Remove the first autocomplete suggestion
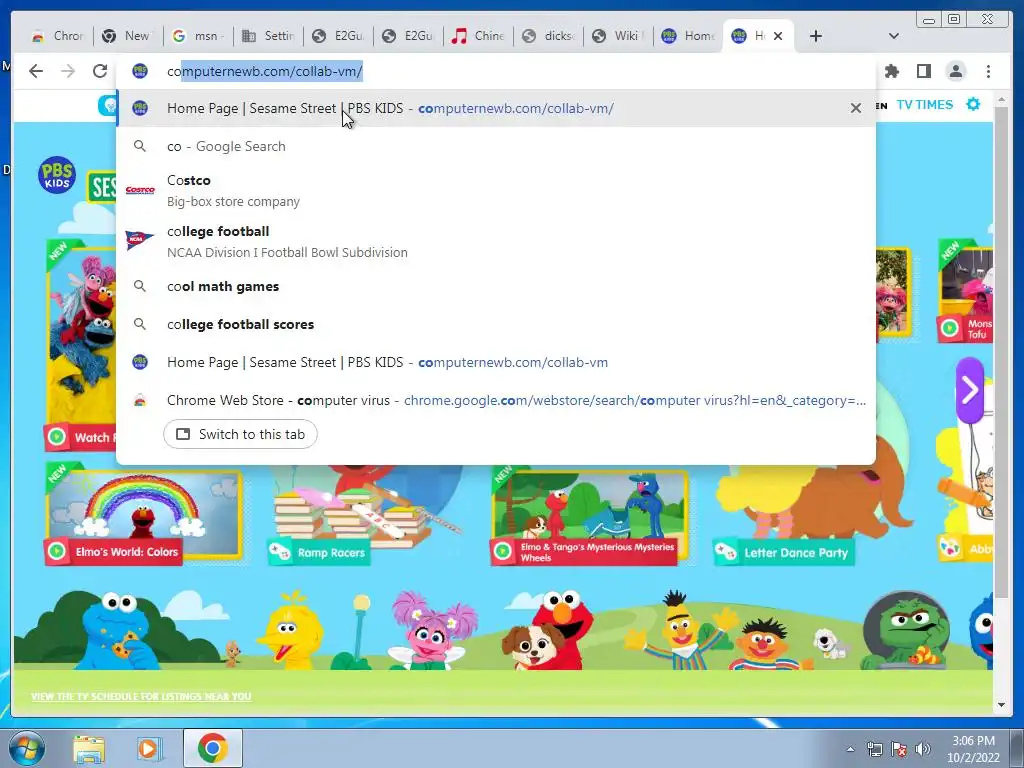The image size is (1024, 768). [856, 108]
